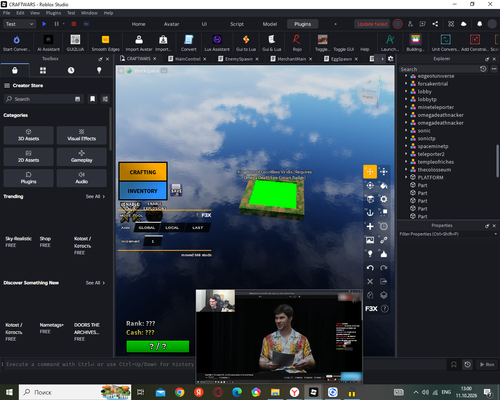Click the Unit Conversion plugin icon
Image resolution: width=500 pixels, height=400 pixels.
pyautogui.click(x=445, y=43)
